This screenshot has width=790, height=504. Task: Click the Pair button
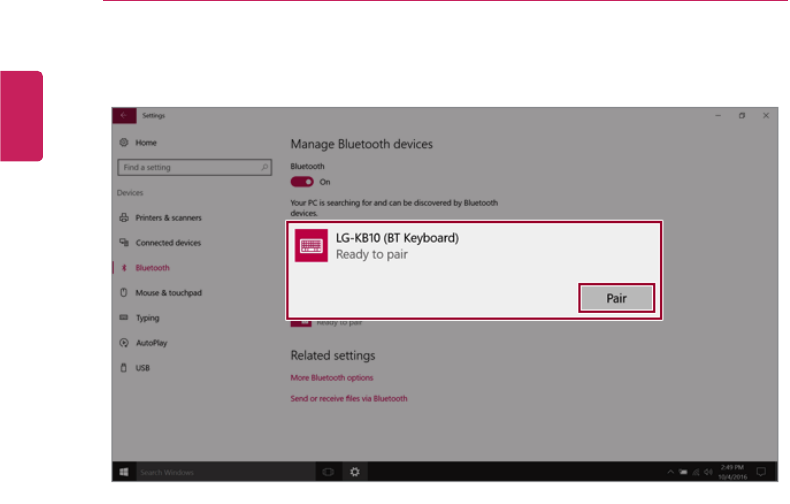pos(616,298)
